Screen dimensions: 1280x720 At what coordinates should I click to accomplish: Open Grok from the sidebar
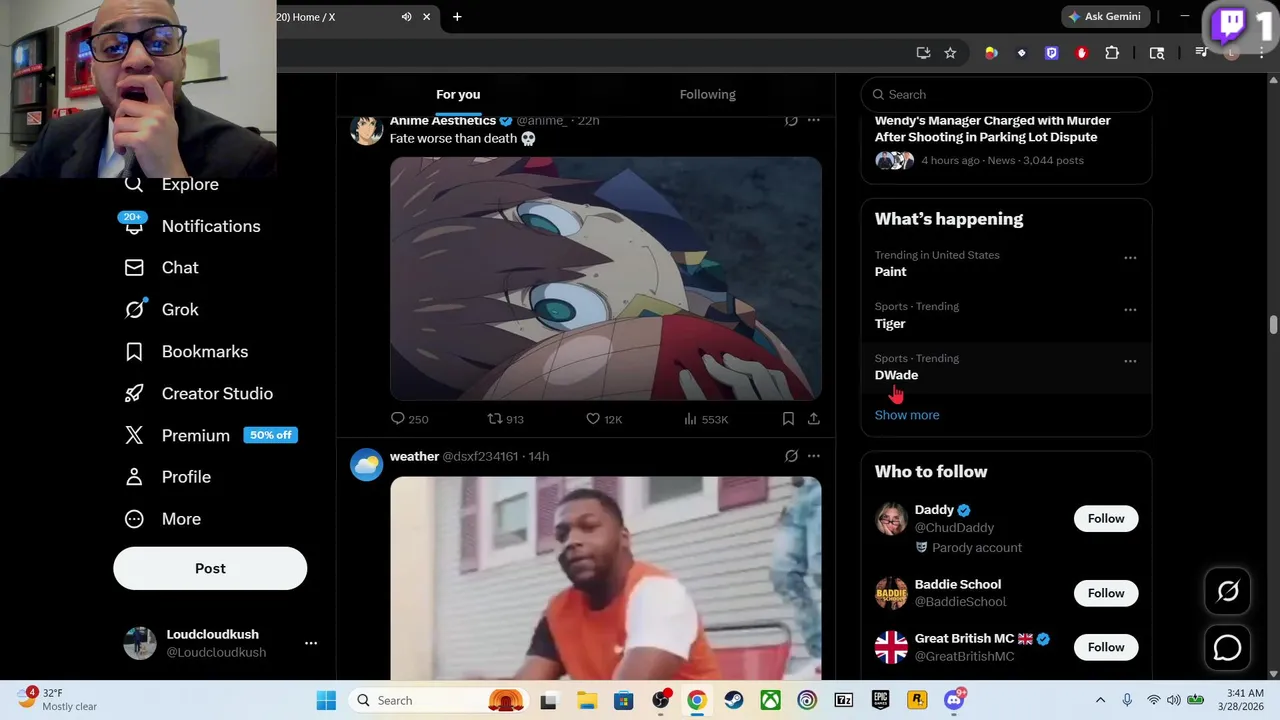tap(180, 310)
